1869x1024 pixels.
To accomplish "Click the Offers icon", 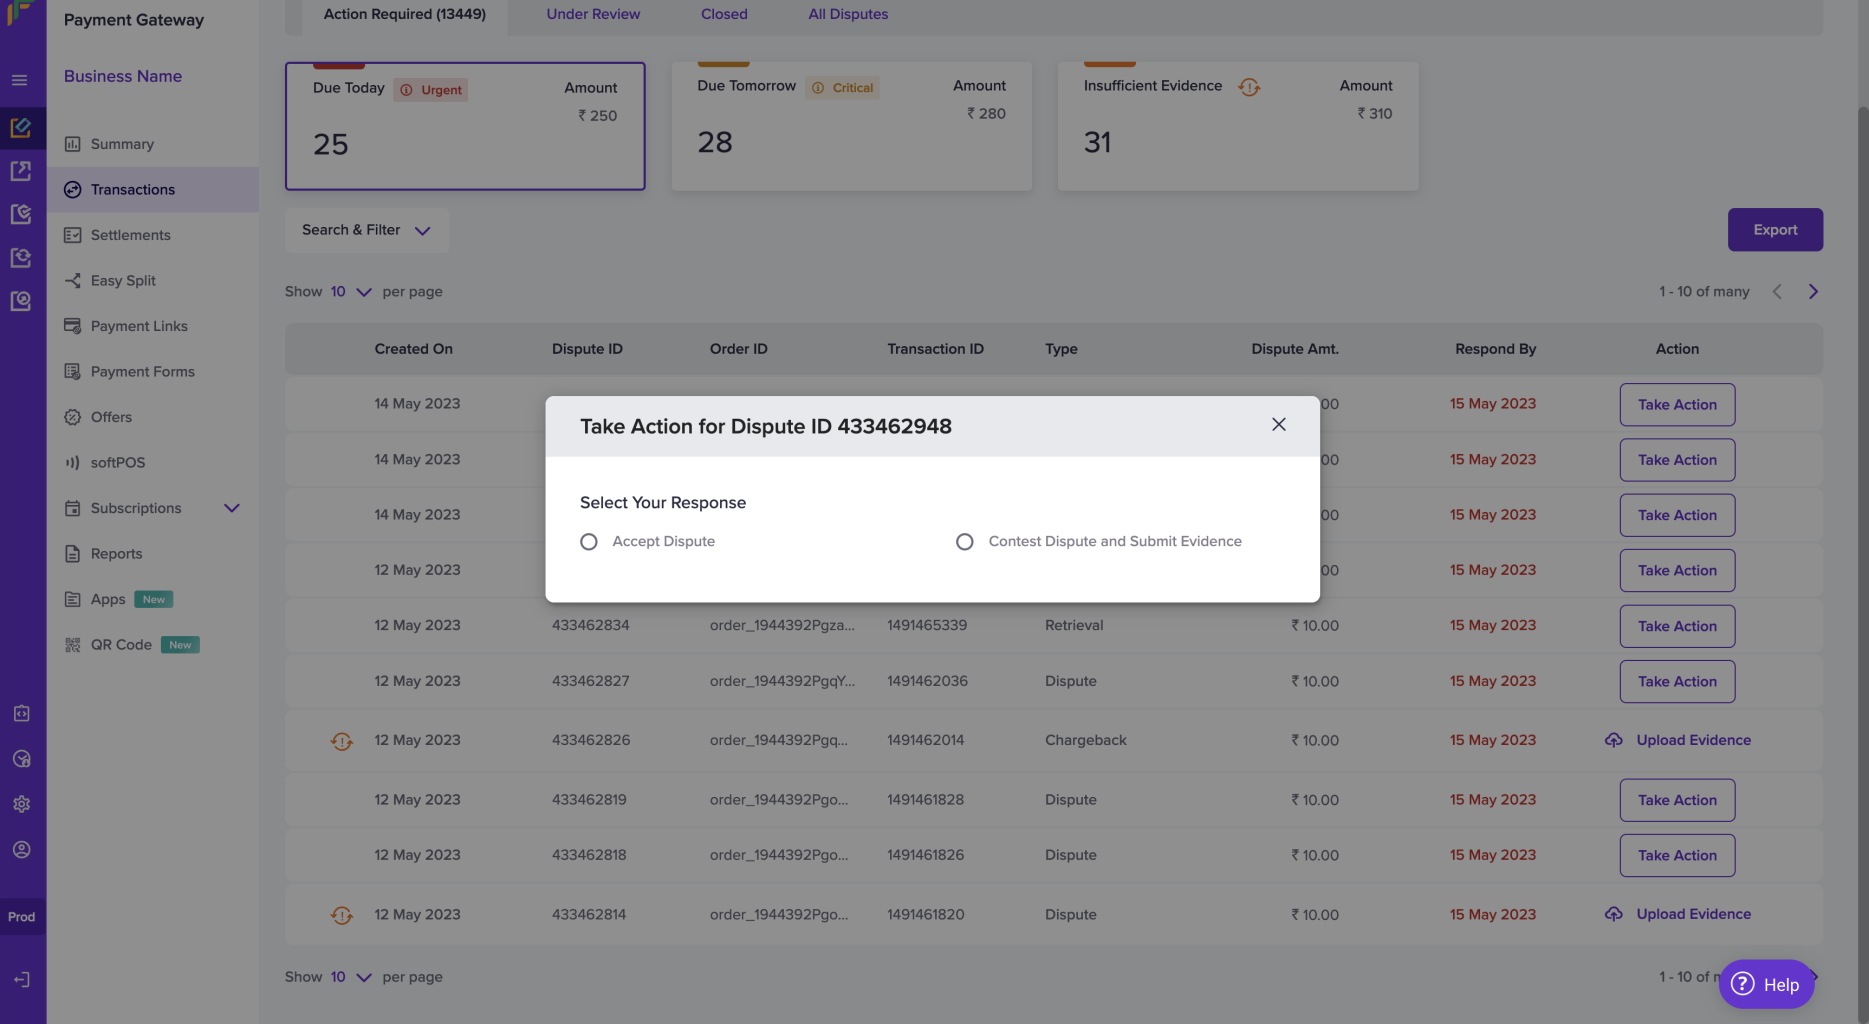I will [x=72, y=417].
